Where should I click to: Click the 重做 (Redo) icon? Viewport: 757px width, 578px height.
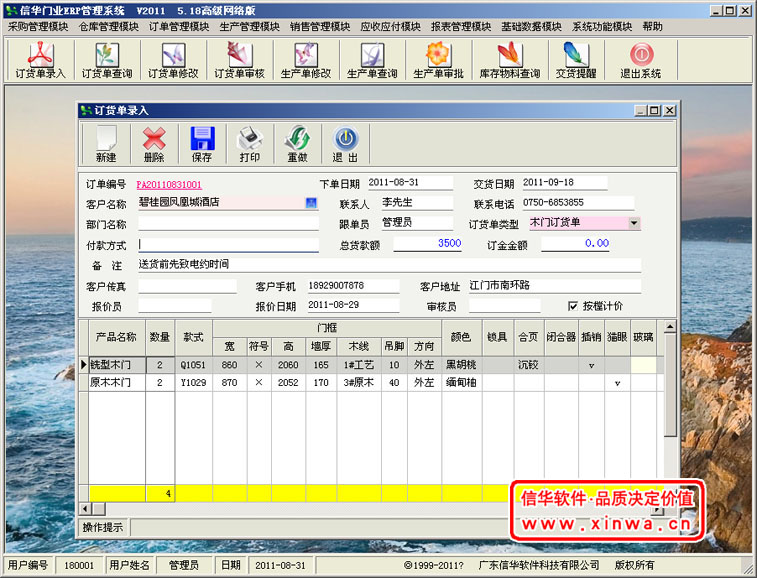297,143
